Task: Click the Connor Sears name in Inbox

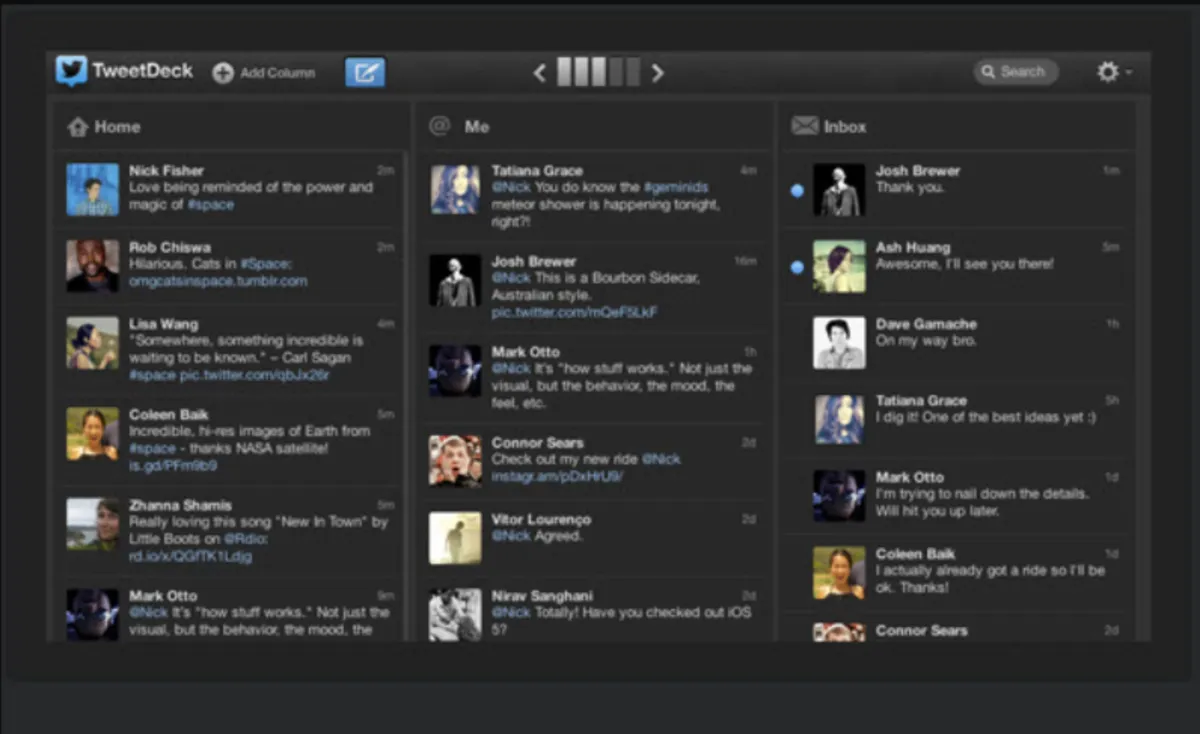Action: coord(921,631)
